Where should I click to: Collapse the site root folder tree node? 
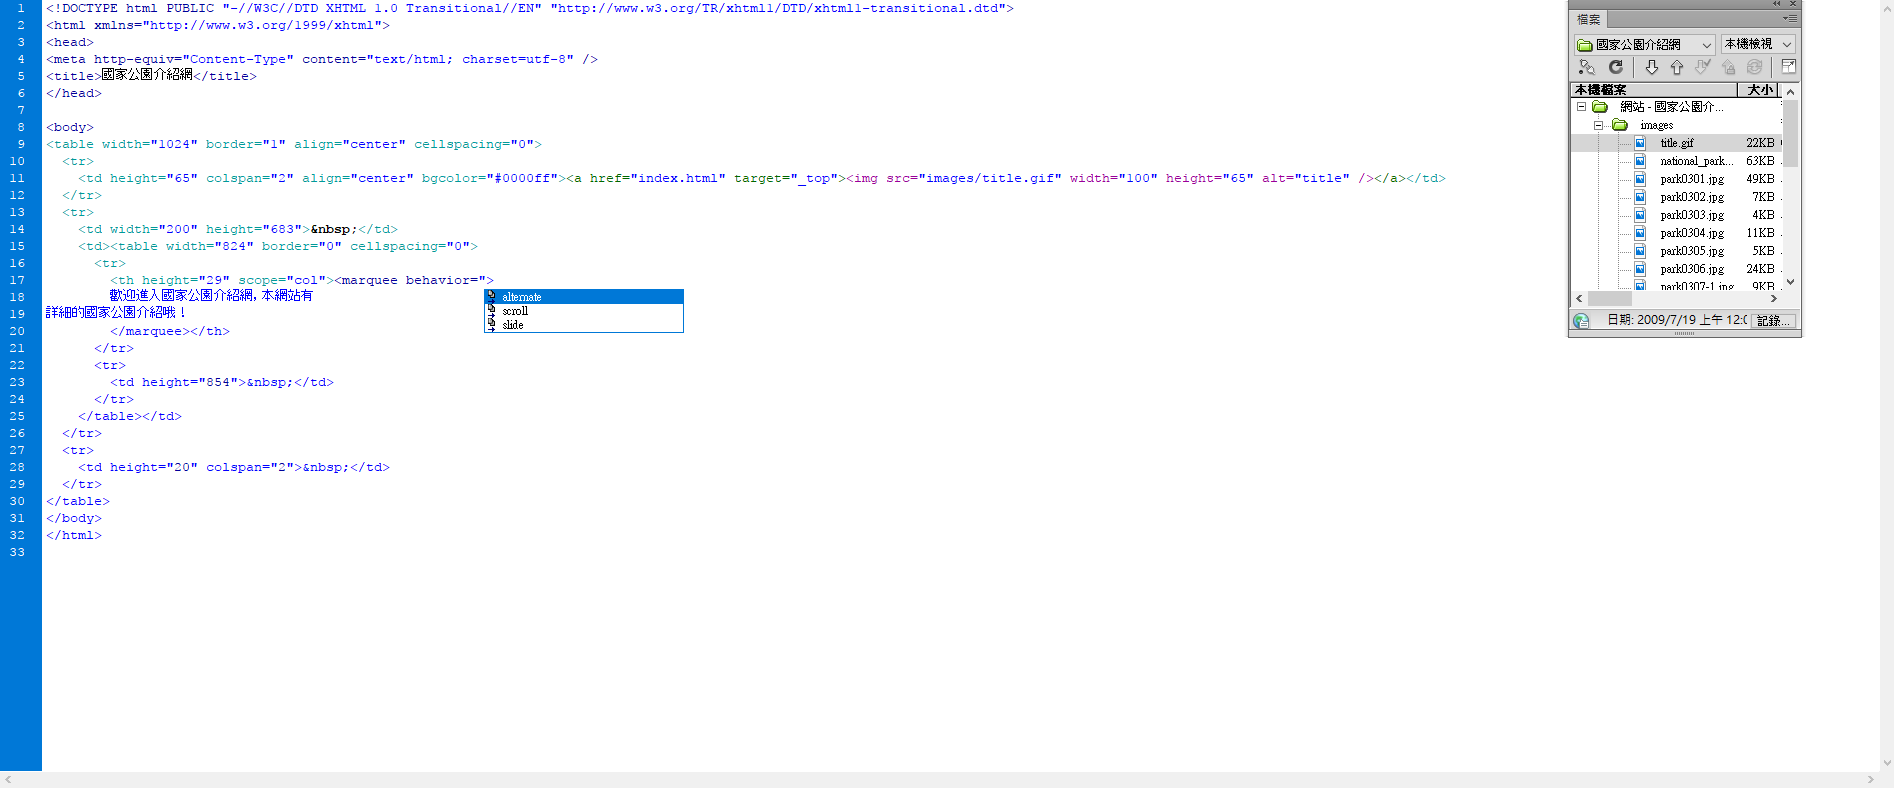pyautogui.click(x=1581, y=107)
